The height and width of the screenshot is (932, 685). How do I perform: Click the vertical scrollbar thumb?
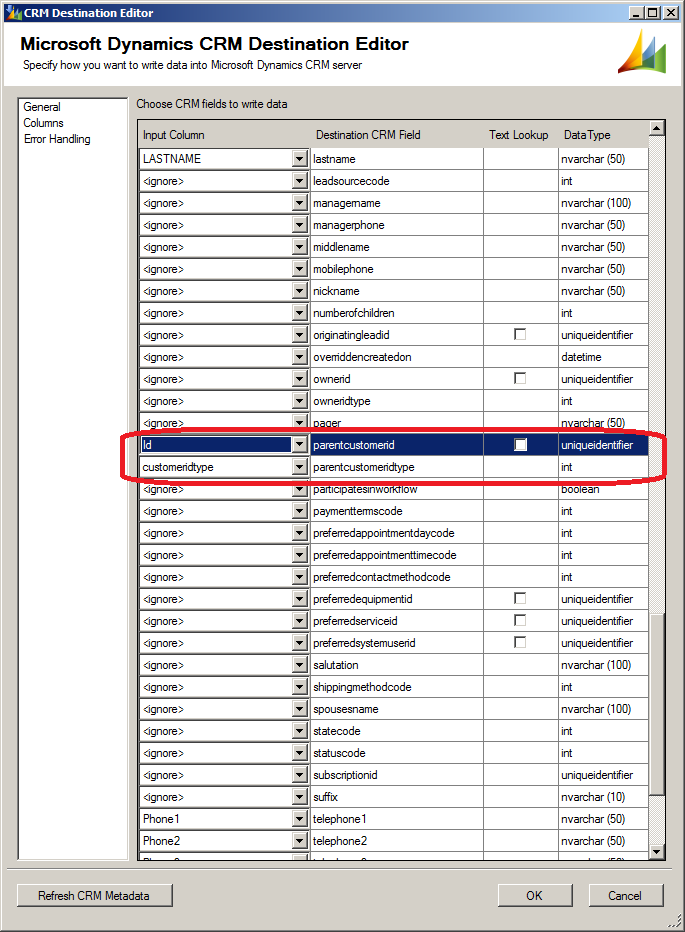pyautogui.click(x=656, y=704)
